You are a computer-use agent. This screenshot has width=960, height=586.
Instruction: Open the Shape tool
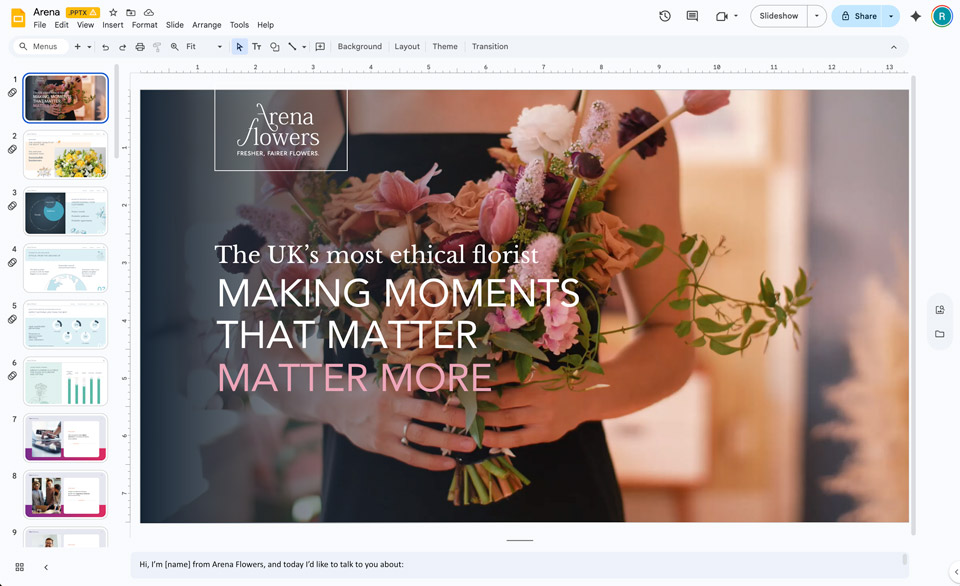coord(275,46)
